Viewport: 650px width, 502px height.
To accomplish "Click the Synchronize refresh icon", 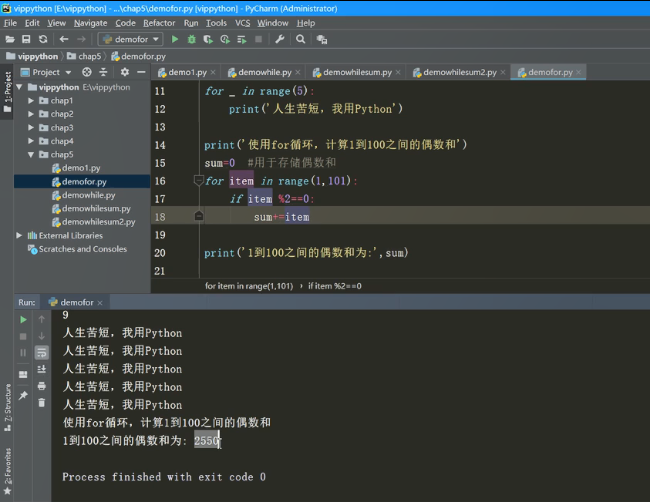I will [x=43, y=39].
